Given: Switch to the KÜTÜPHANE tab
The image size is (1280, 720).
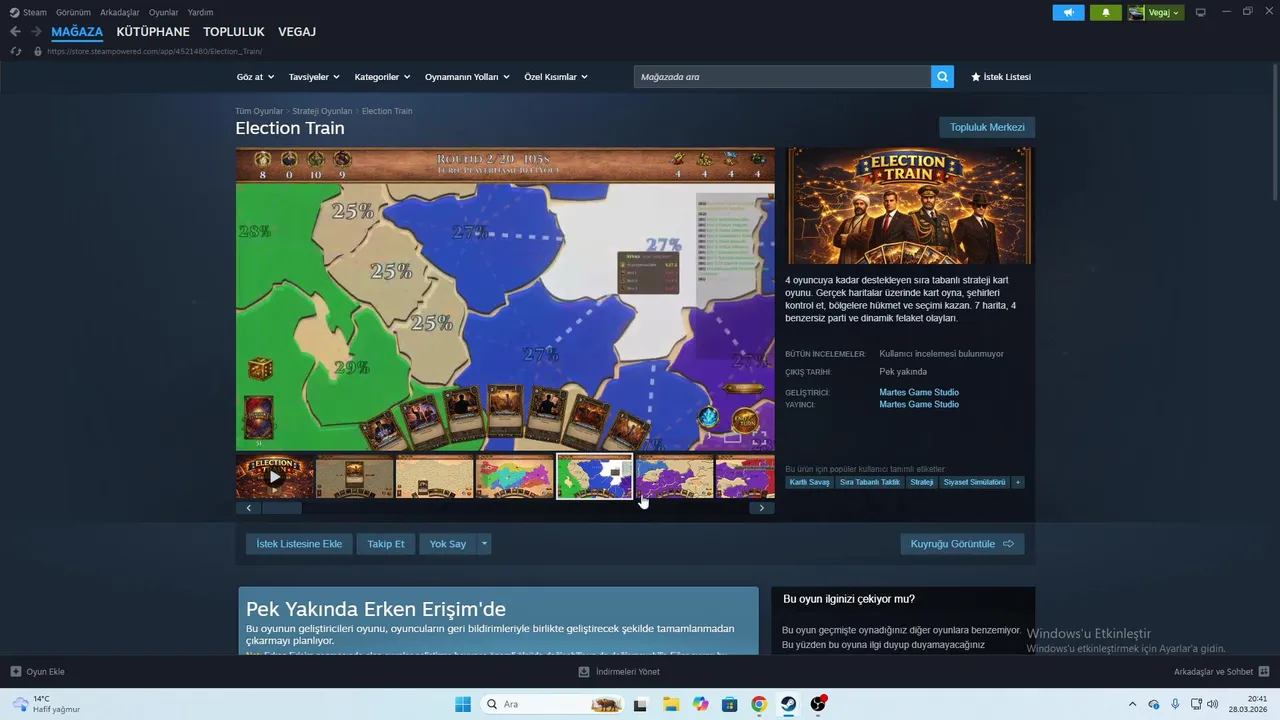Looking at the screenshot, I should point(153,32).
